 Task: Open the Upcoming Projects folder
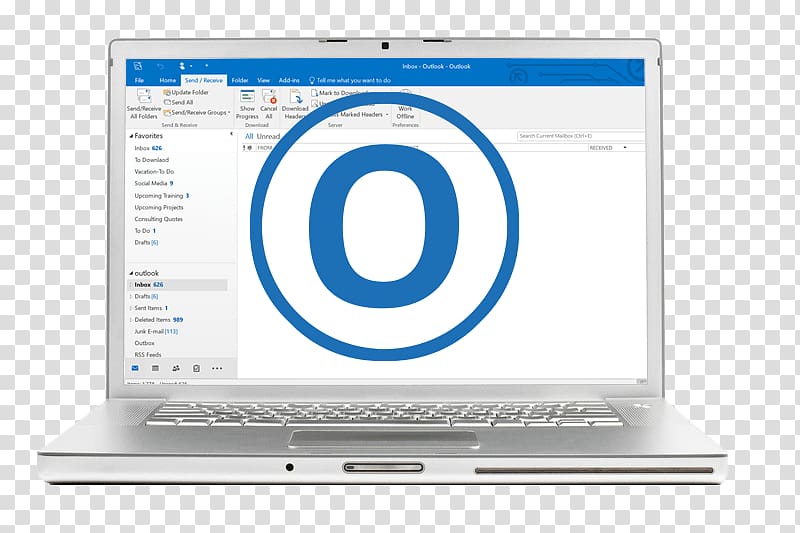coord(159,208)
